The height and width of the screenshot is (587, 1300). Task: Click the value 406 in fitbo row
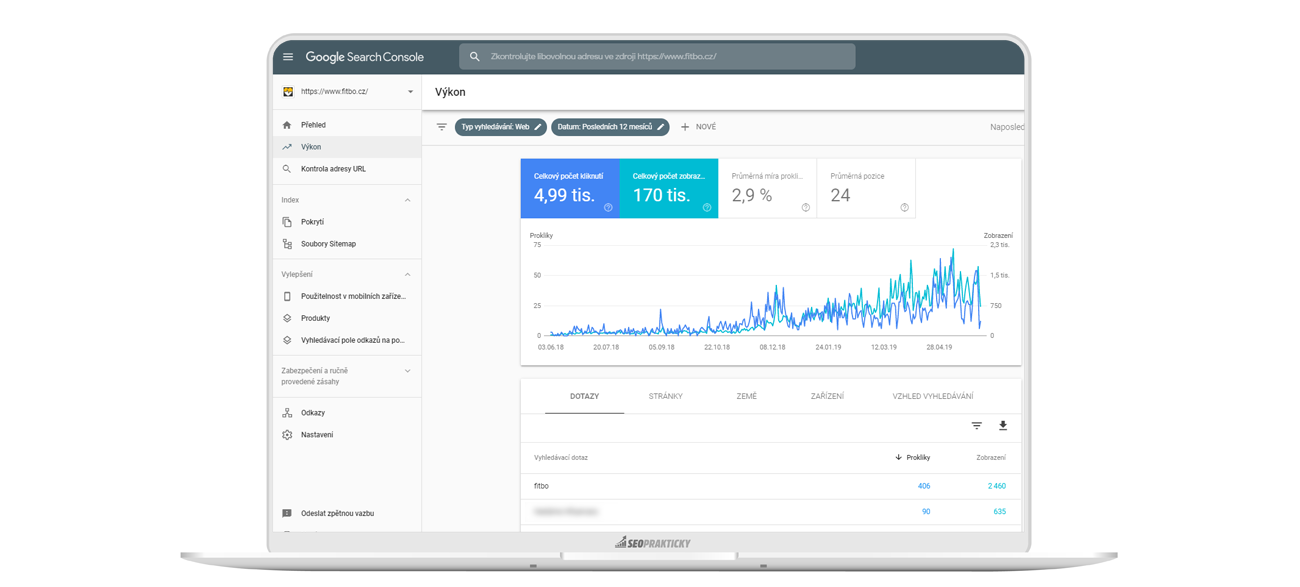click(x=924, y=486)
